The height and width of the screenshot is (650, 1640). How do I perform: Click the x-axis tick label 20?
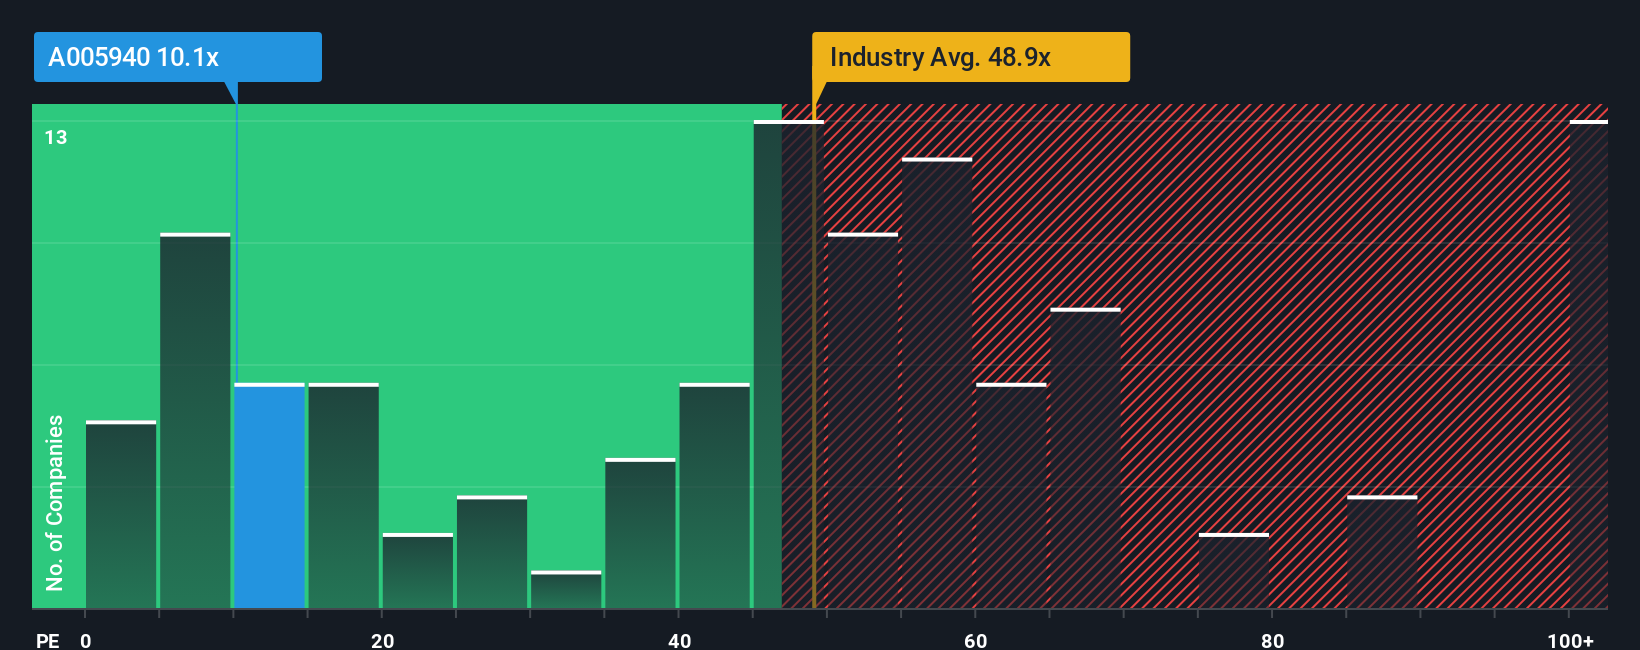(382, 641)
